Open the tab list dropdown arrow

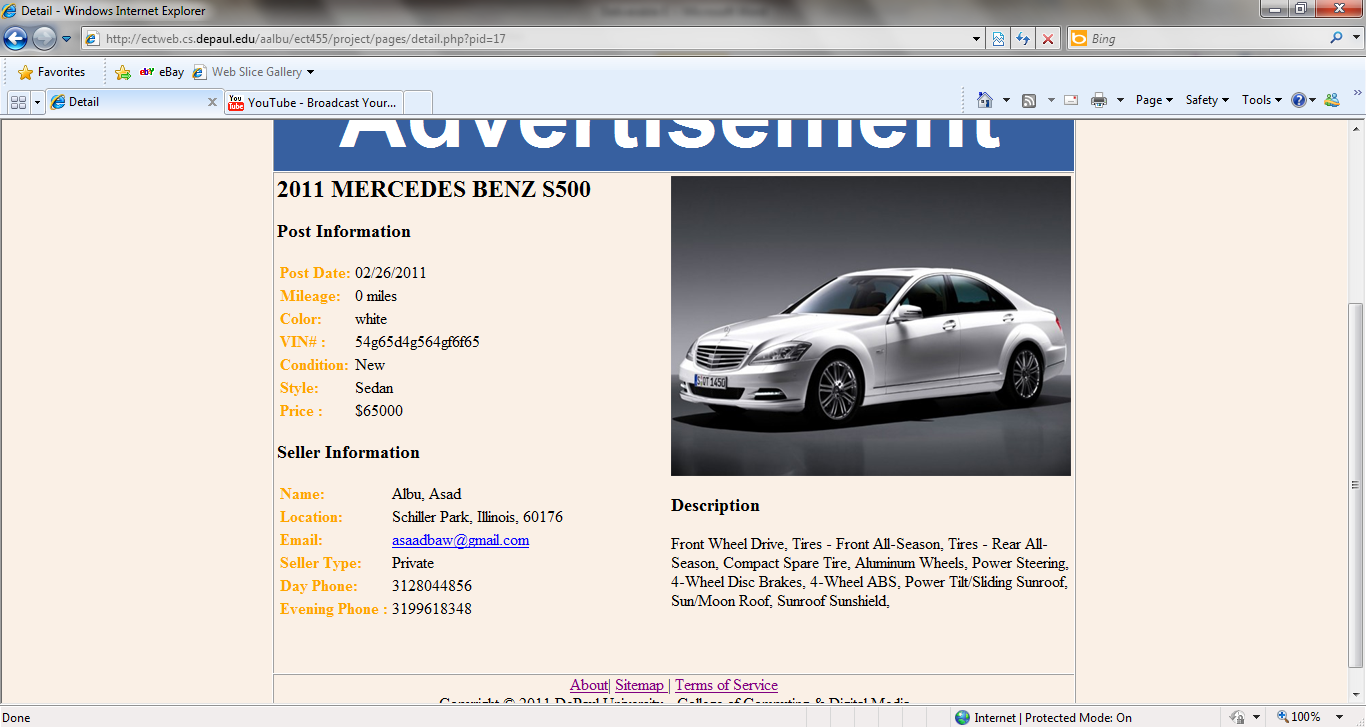(x=38, y=102)
